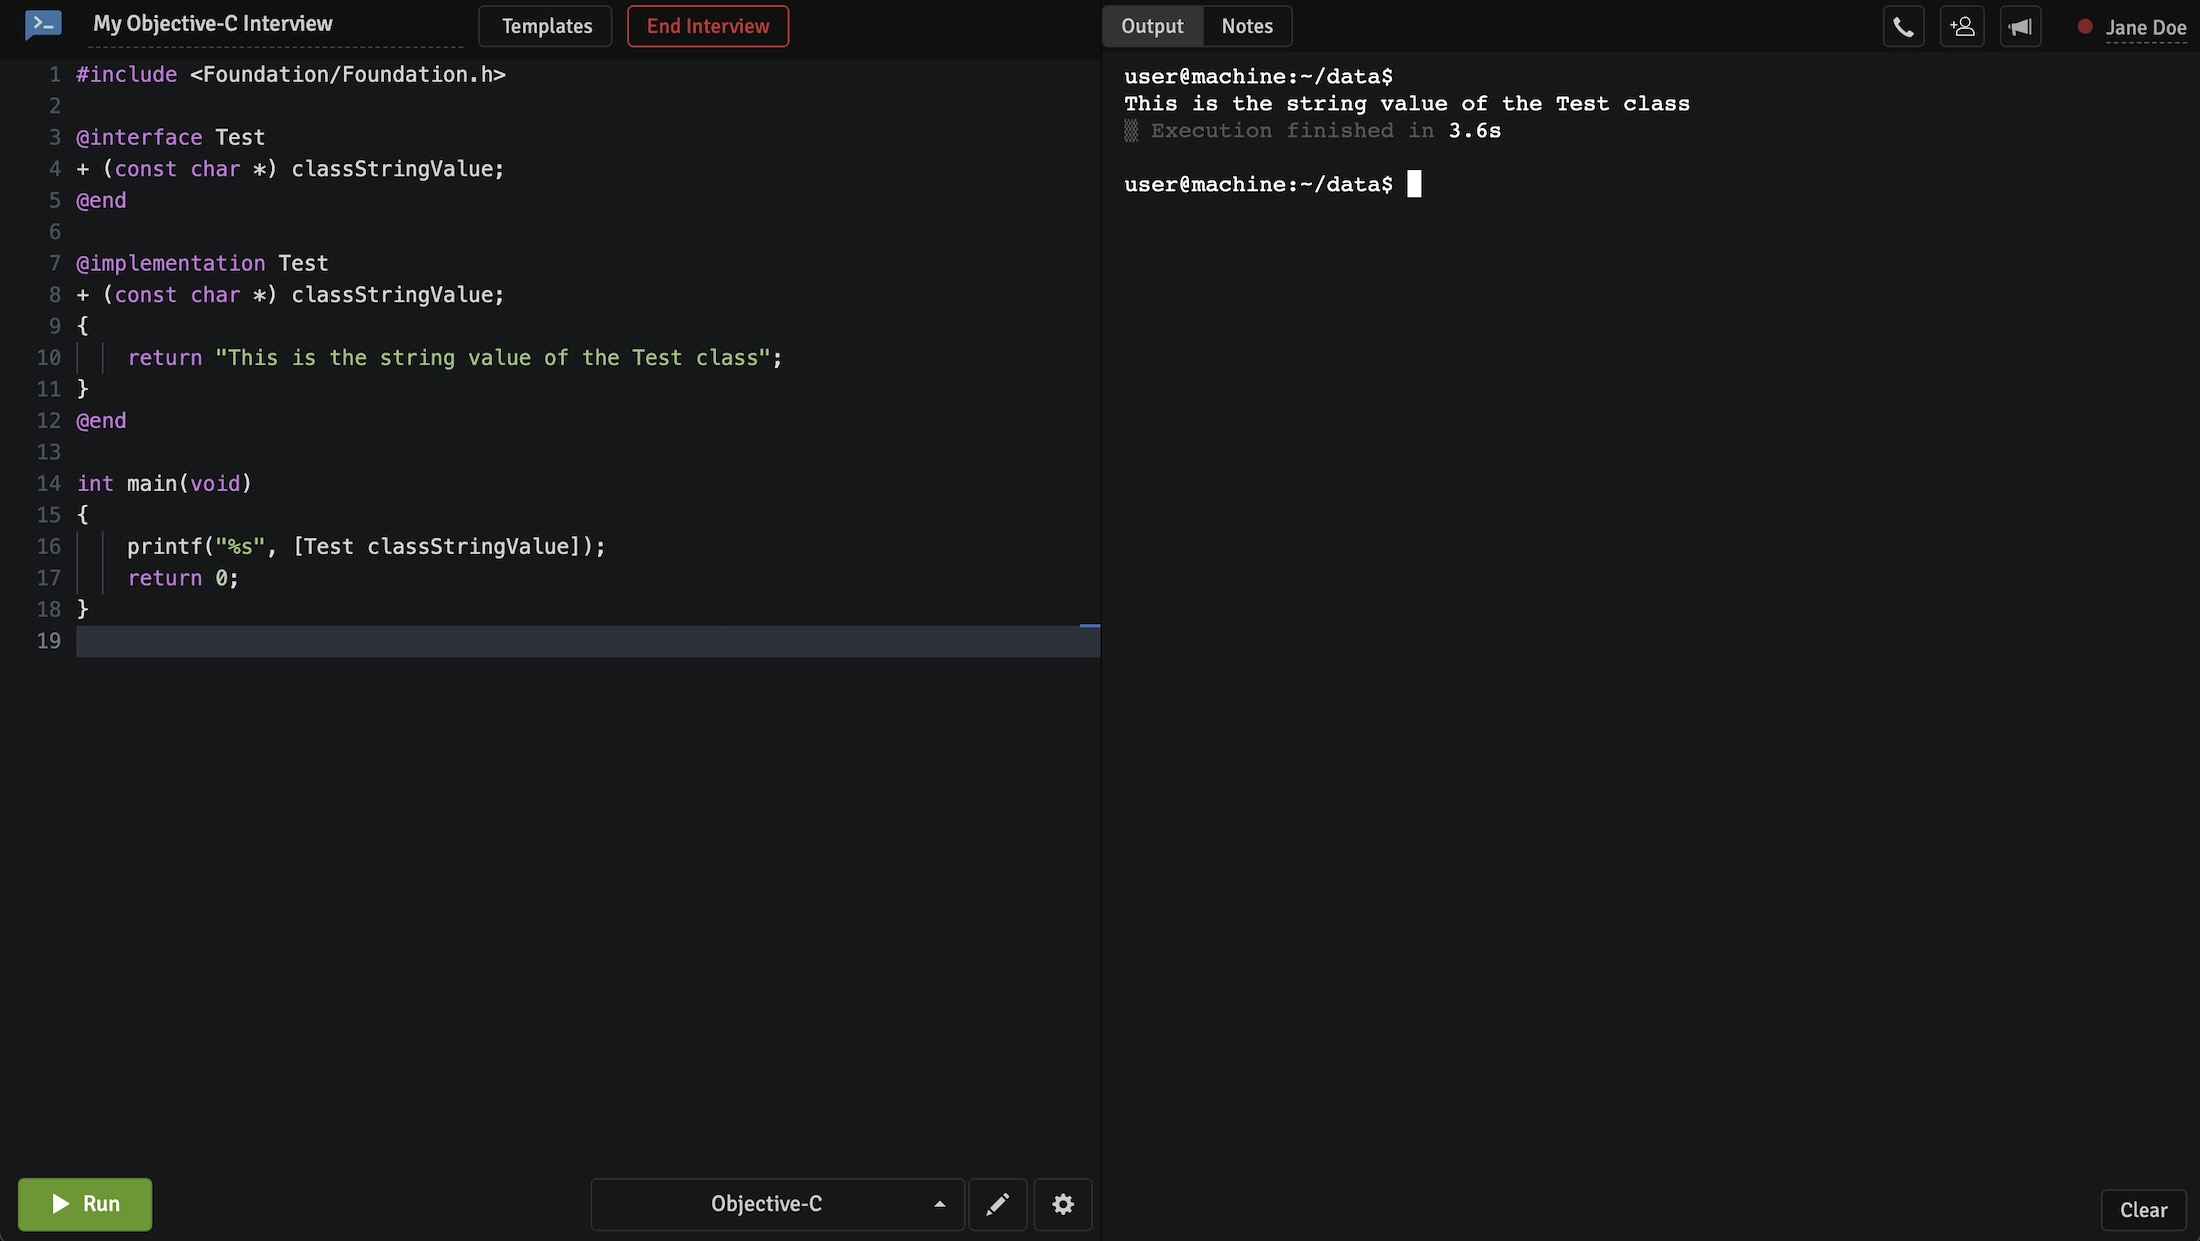Click the phone call icon
Image resolution: width=2200 pixels, height=1241 pixels.
click(x=1904, y=26)
